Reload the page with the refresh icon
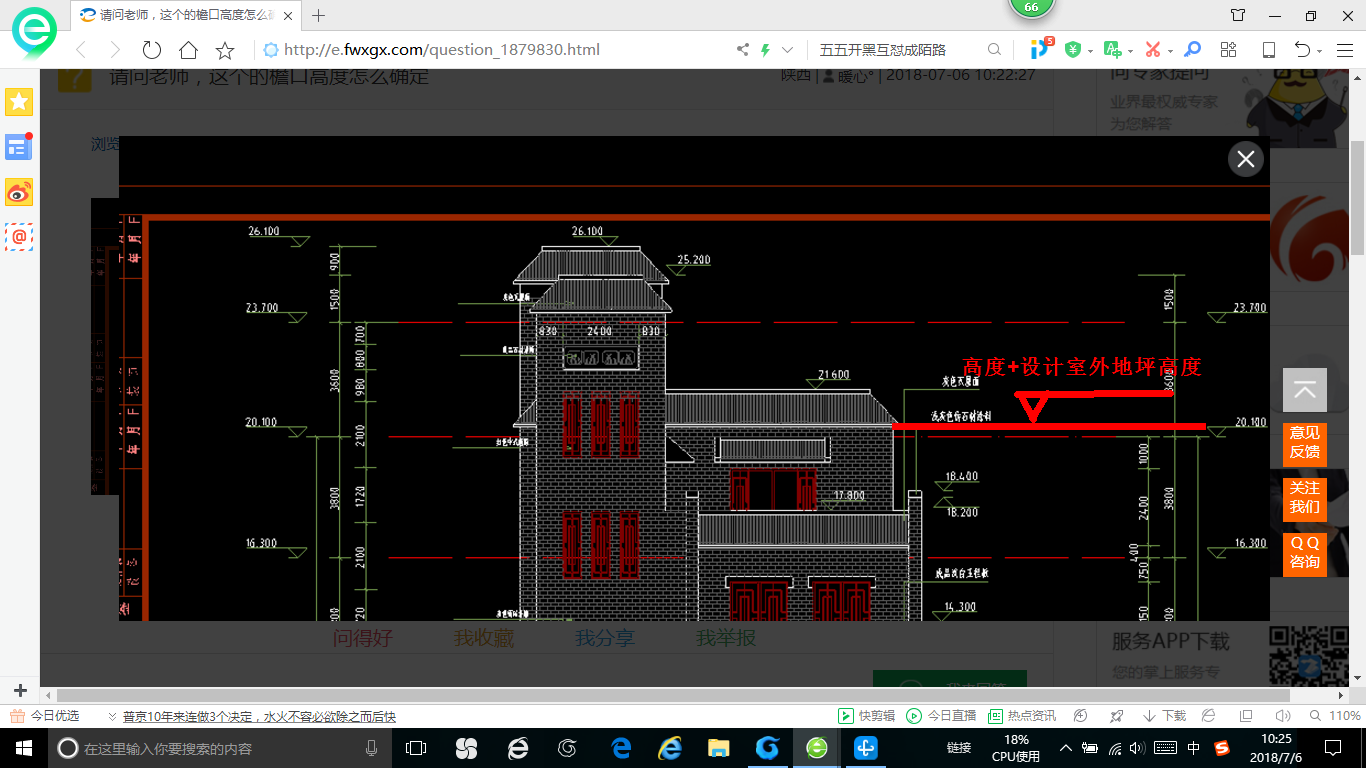 pos(152,50)
